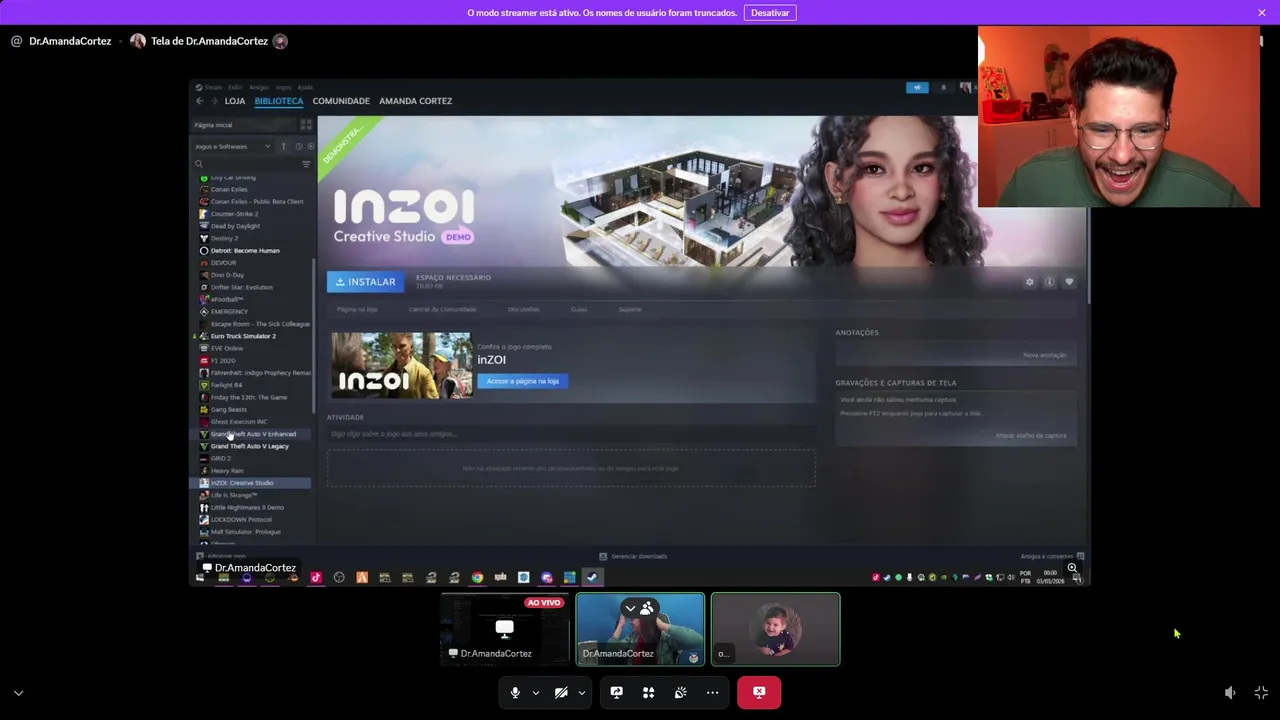Expand the Jogos e Softwares dropdown
The width and height of the screenshot is (1280, 720).
click(233, 146)
